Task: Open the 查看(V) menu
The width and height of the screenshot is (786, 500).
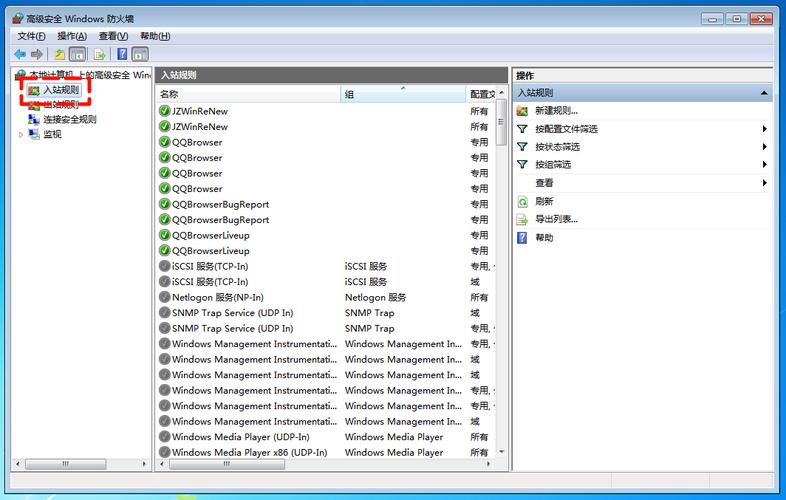Action: tap(112, 36)
